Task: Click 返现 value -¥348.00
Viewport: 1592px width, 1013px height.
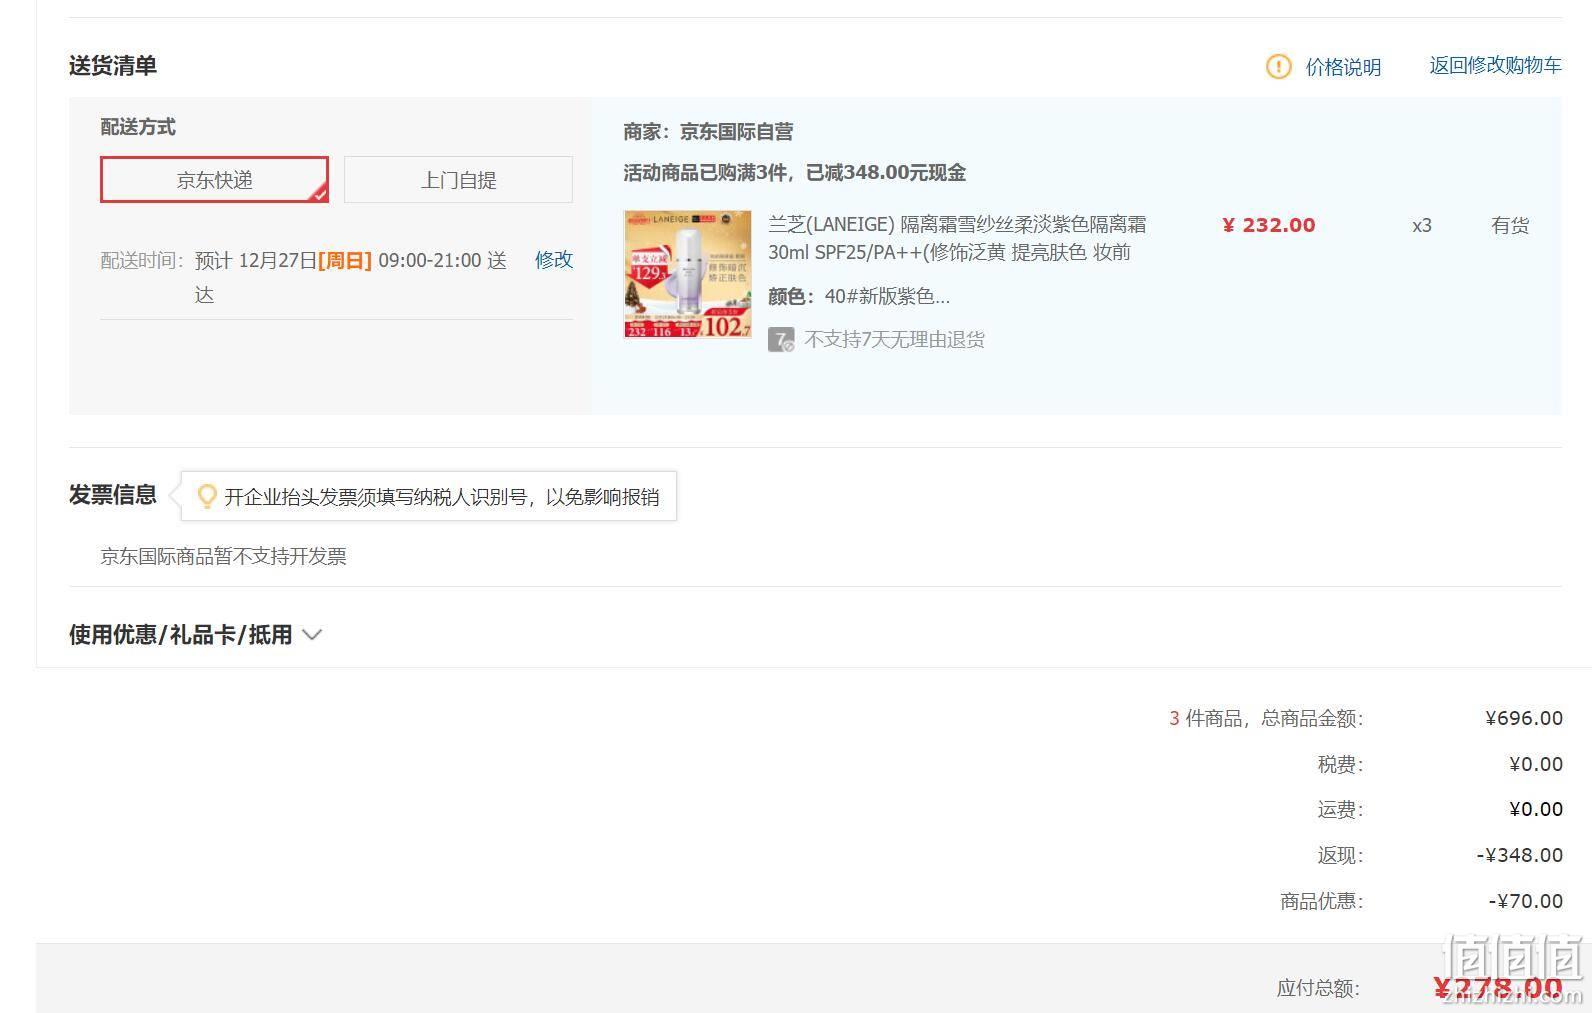Action: click(x=1520, y=855)
